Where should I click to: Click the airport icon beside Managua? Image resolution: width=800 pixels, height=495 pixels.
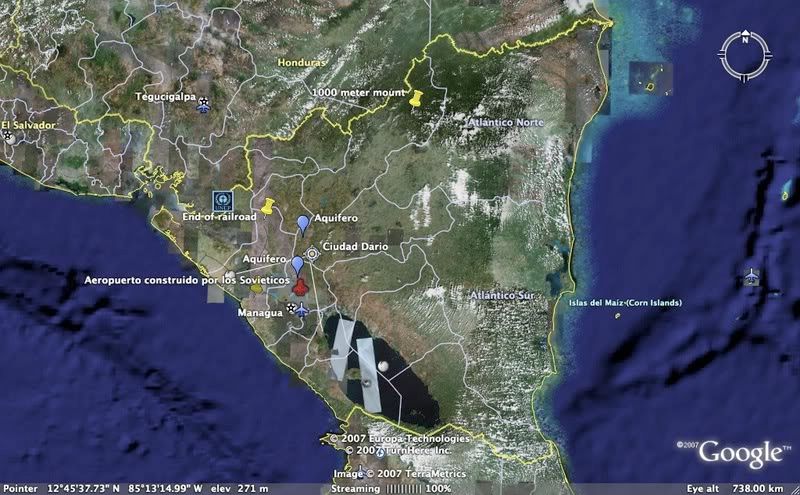point(302,310)
